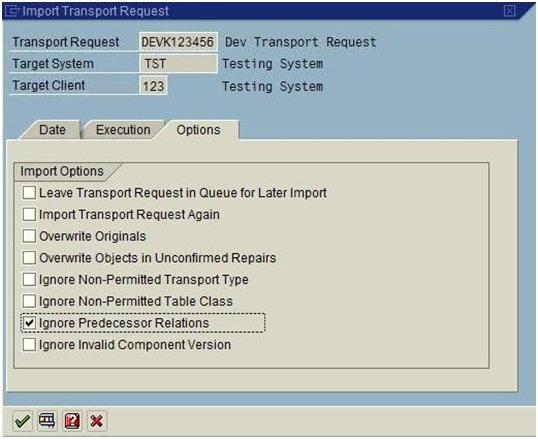Enable Ignore Invalid Component Version
Screen dimensions: 538x440
pos(29,345)
